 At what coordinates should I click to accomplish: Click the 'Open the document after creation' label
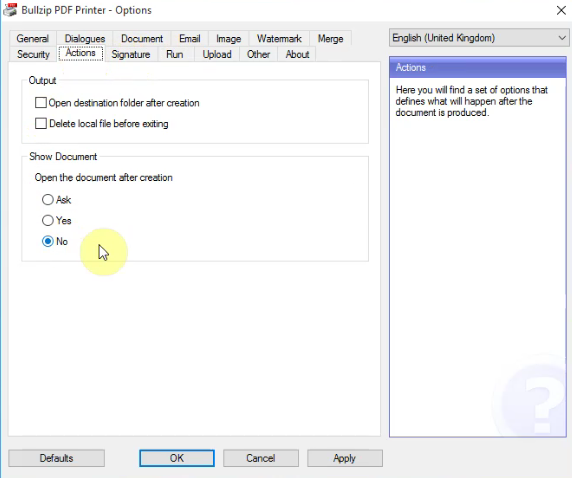[104, 178]
